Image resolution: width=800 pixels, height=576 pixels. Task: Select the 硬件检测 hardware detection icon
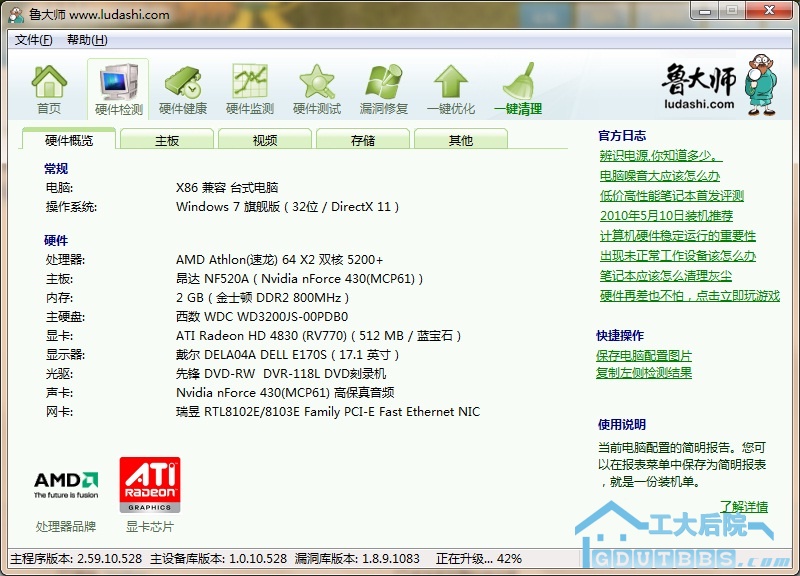tap(118, 82)
